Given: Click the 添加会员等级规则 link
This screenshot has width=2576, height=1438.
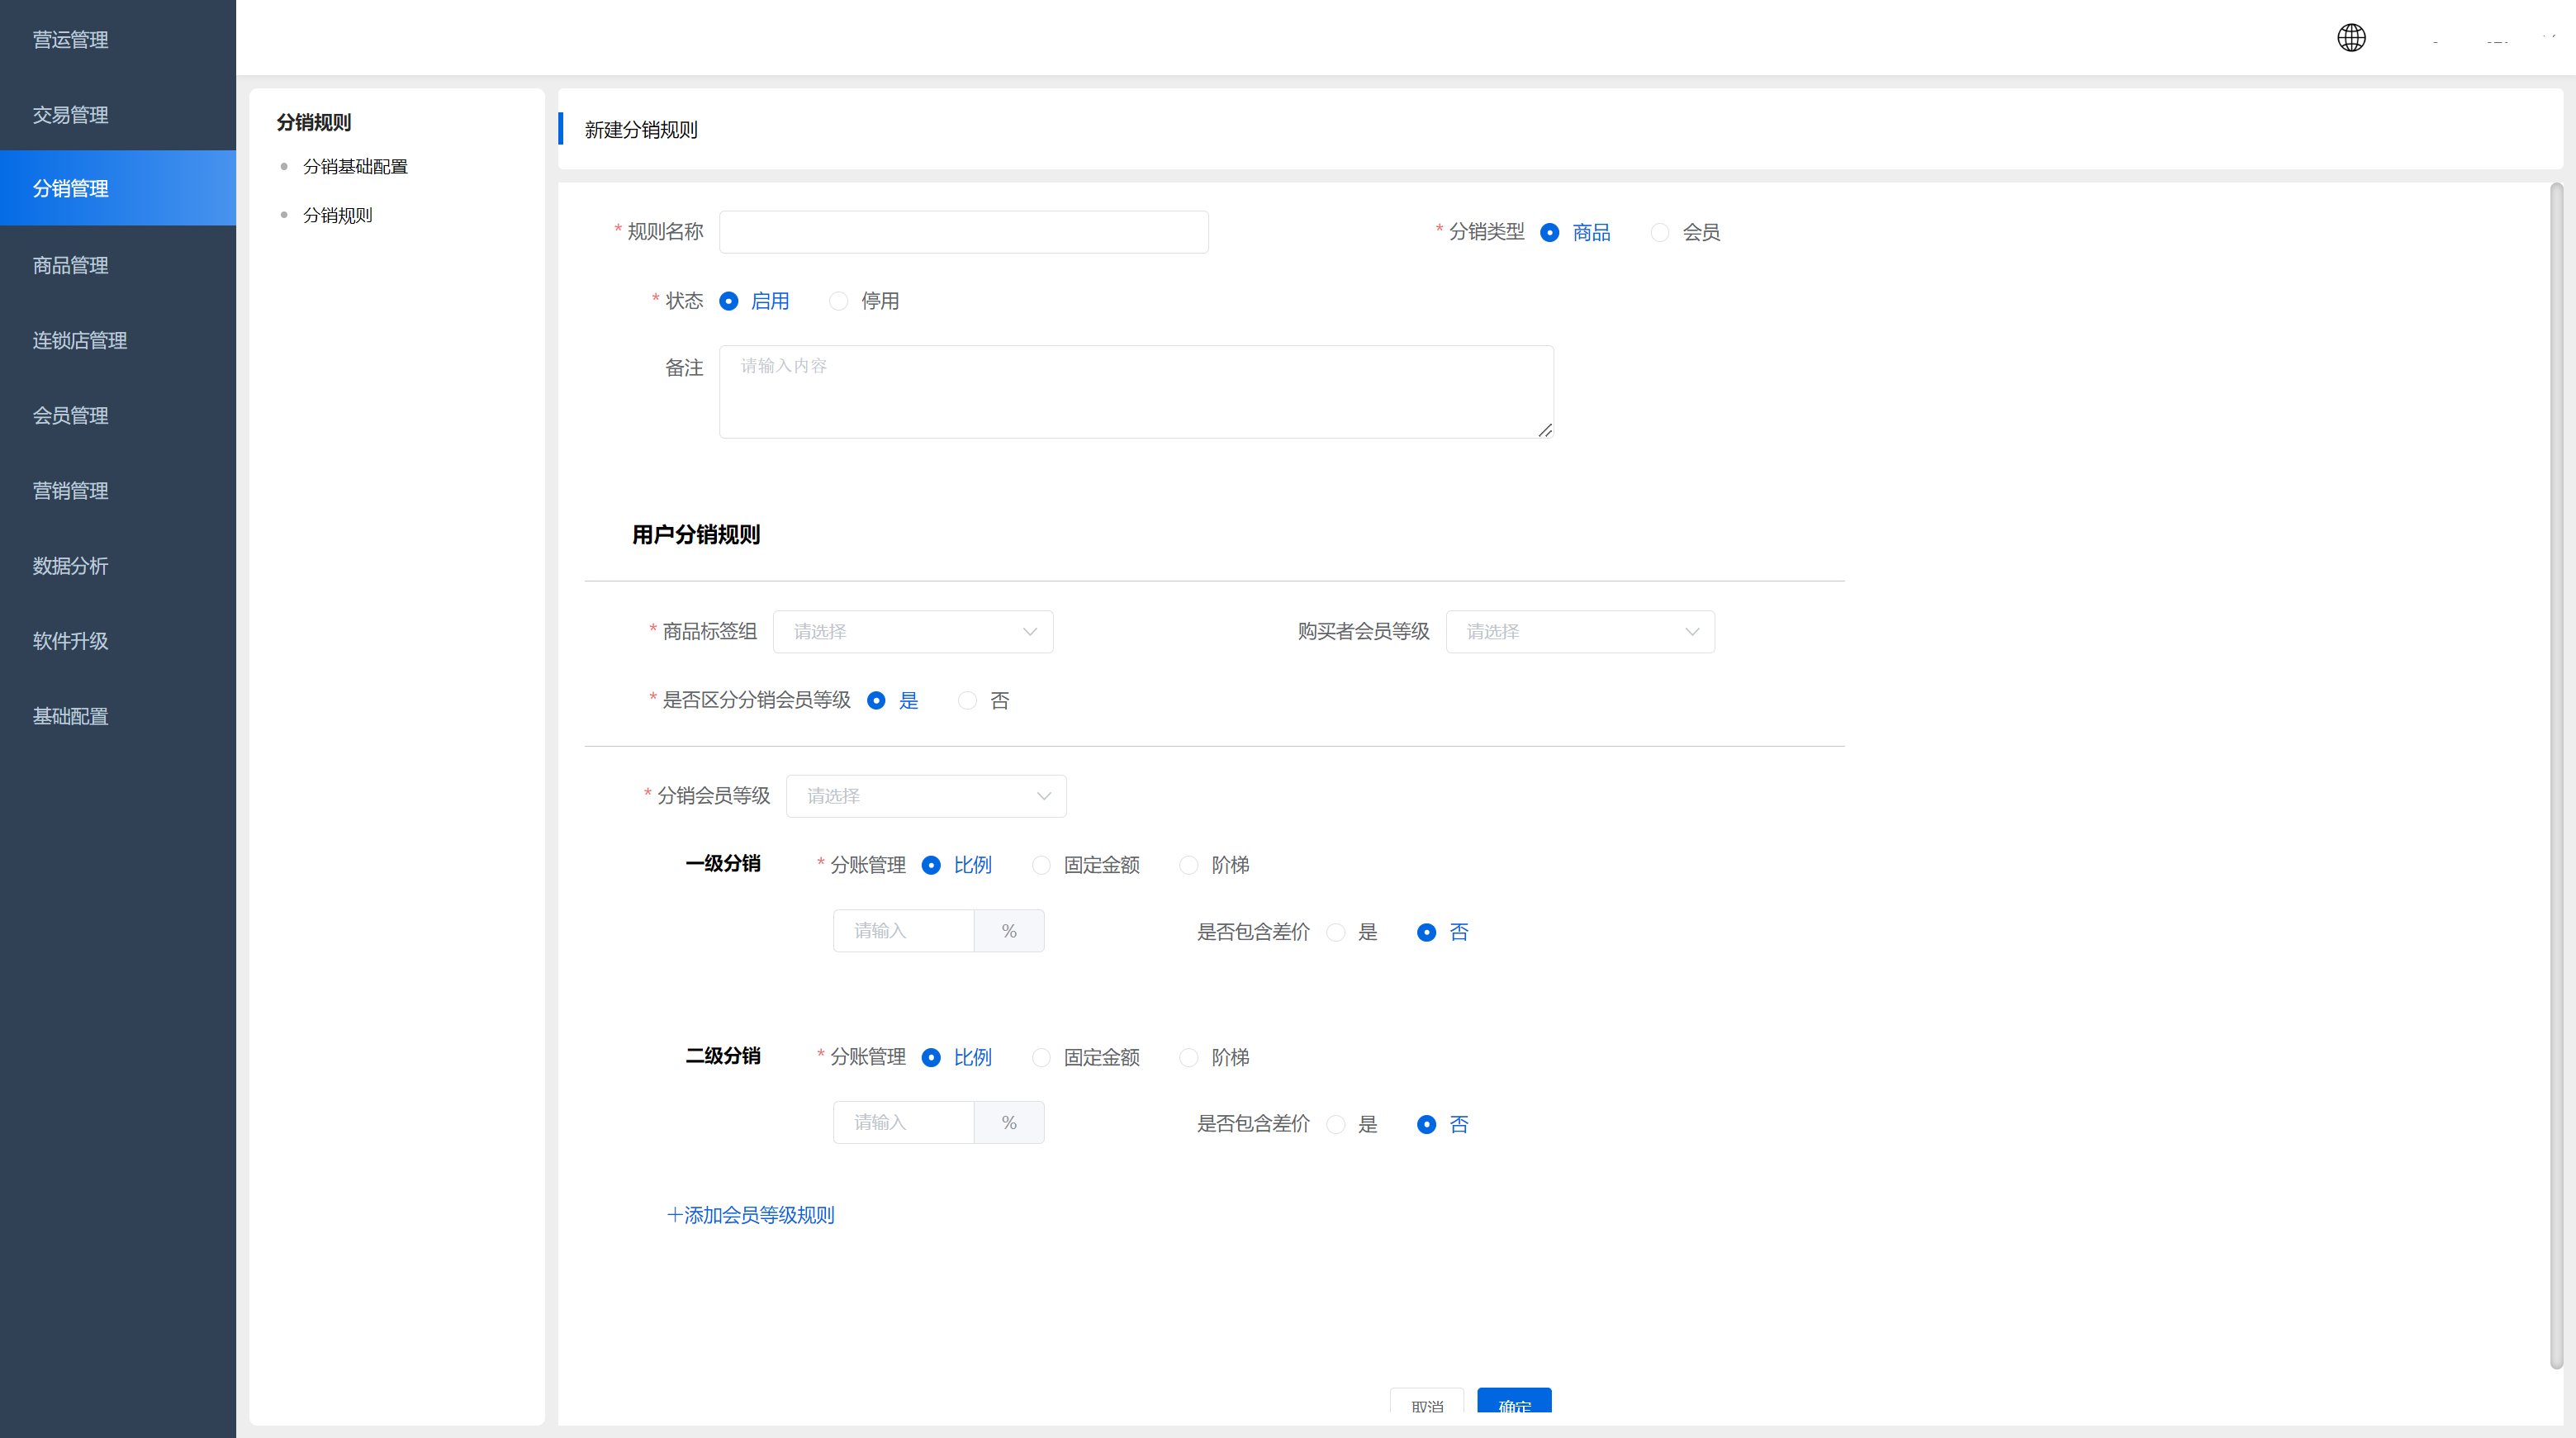Looking at the screenshot, I should tap(750, 1215).
